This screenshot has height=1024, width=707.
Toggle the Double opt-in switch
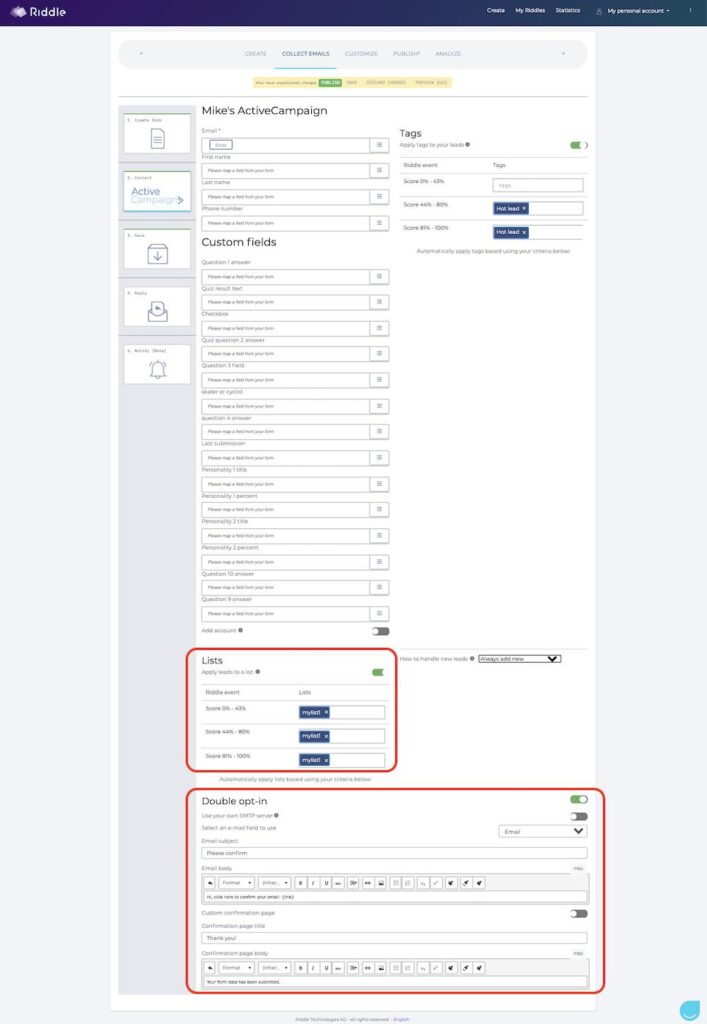click(x=578, y=799)
